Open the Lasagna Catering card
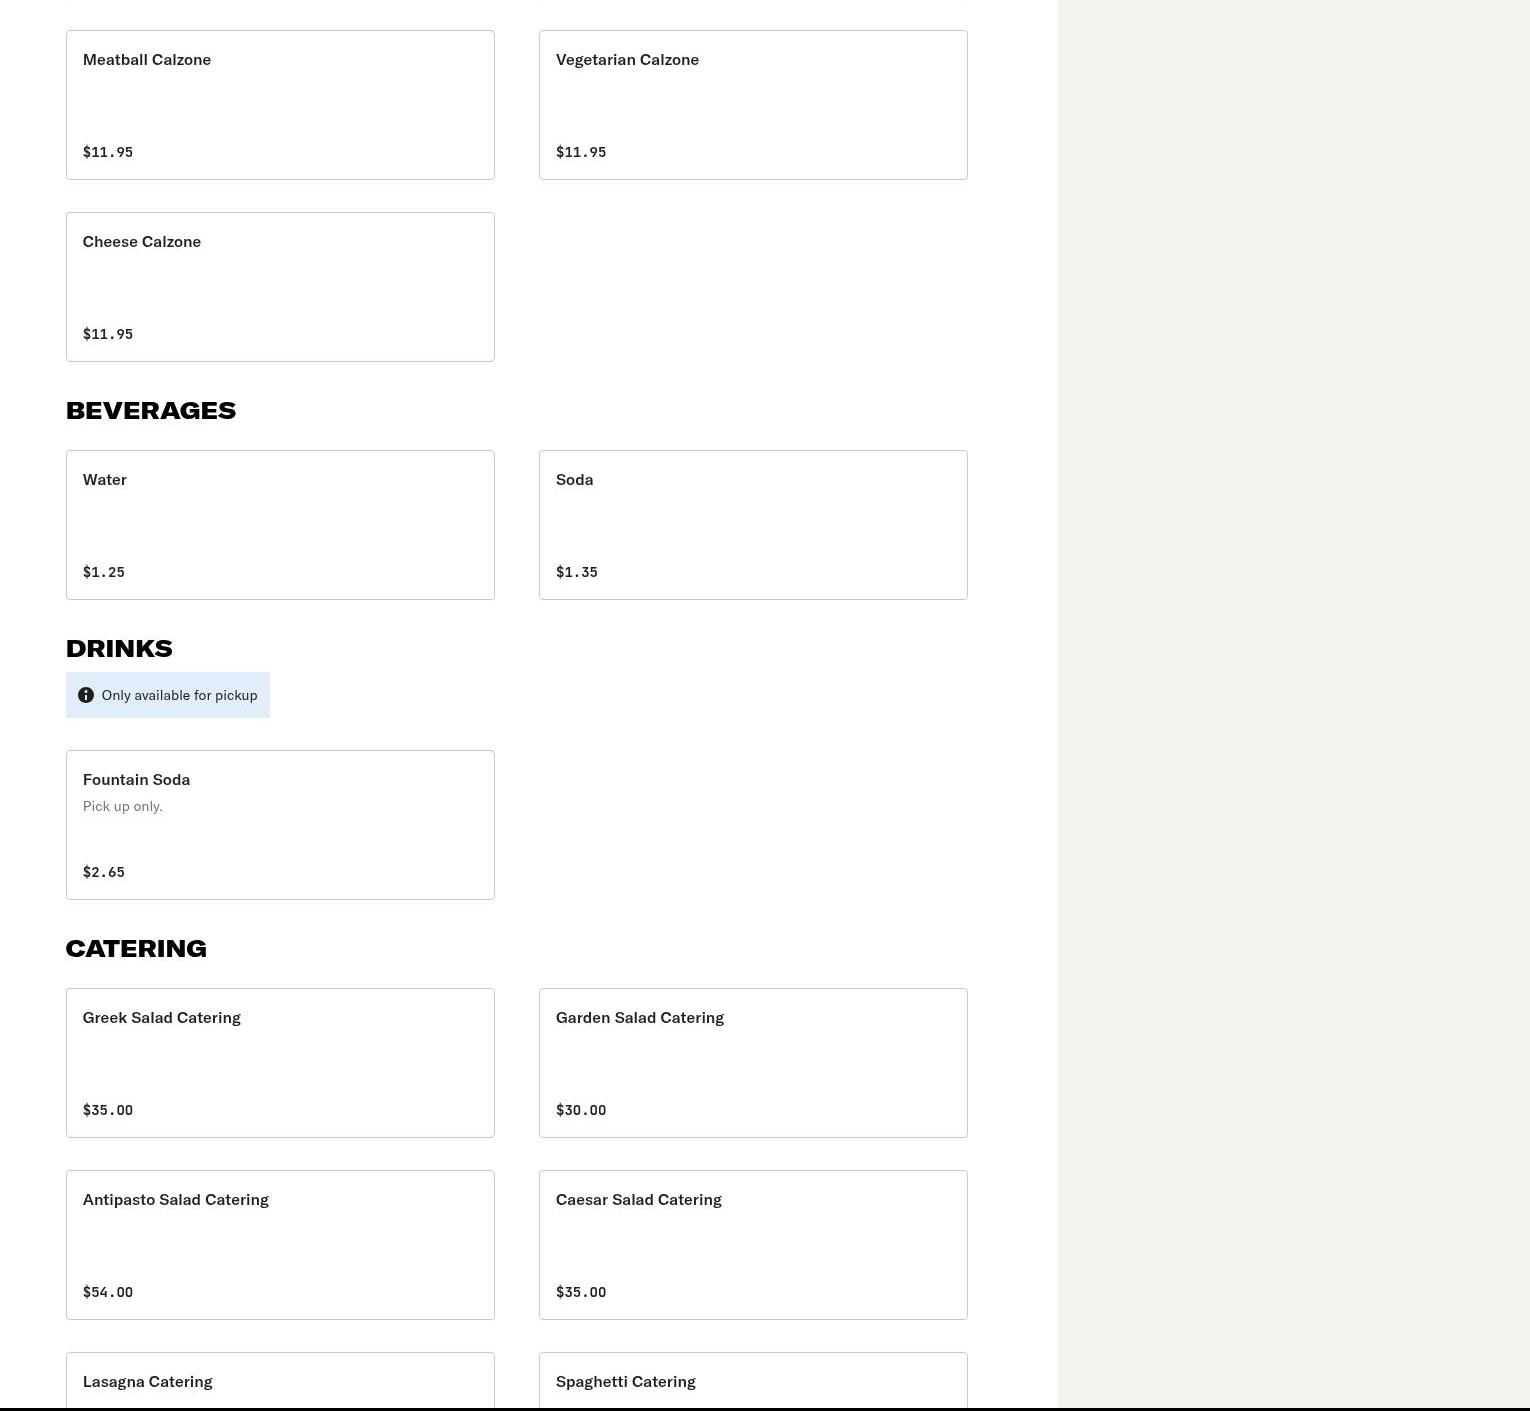Viewport: 1530px width, 1411px height. (x=280, y=1381)
